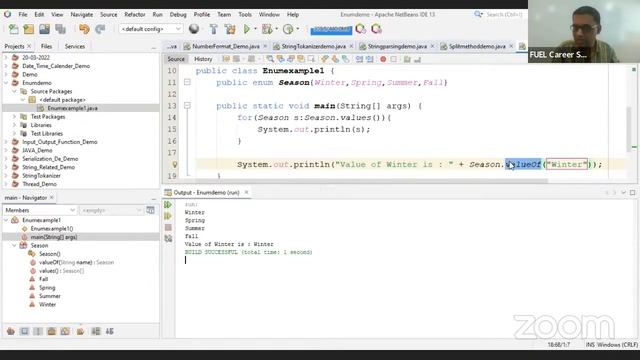The width and height of the screenshot is (640, 360).
Task: Click the New File toolbar icon
Action: pyautogui.click(x=13, y=29)
